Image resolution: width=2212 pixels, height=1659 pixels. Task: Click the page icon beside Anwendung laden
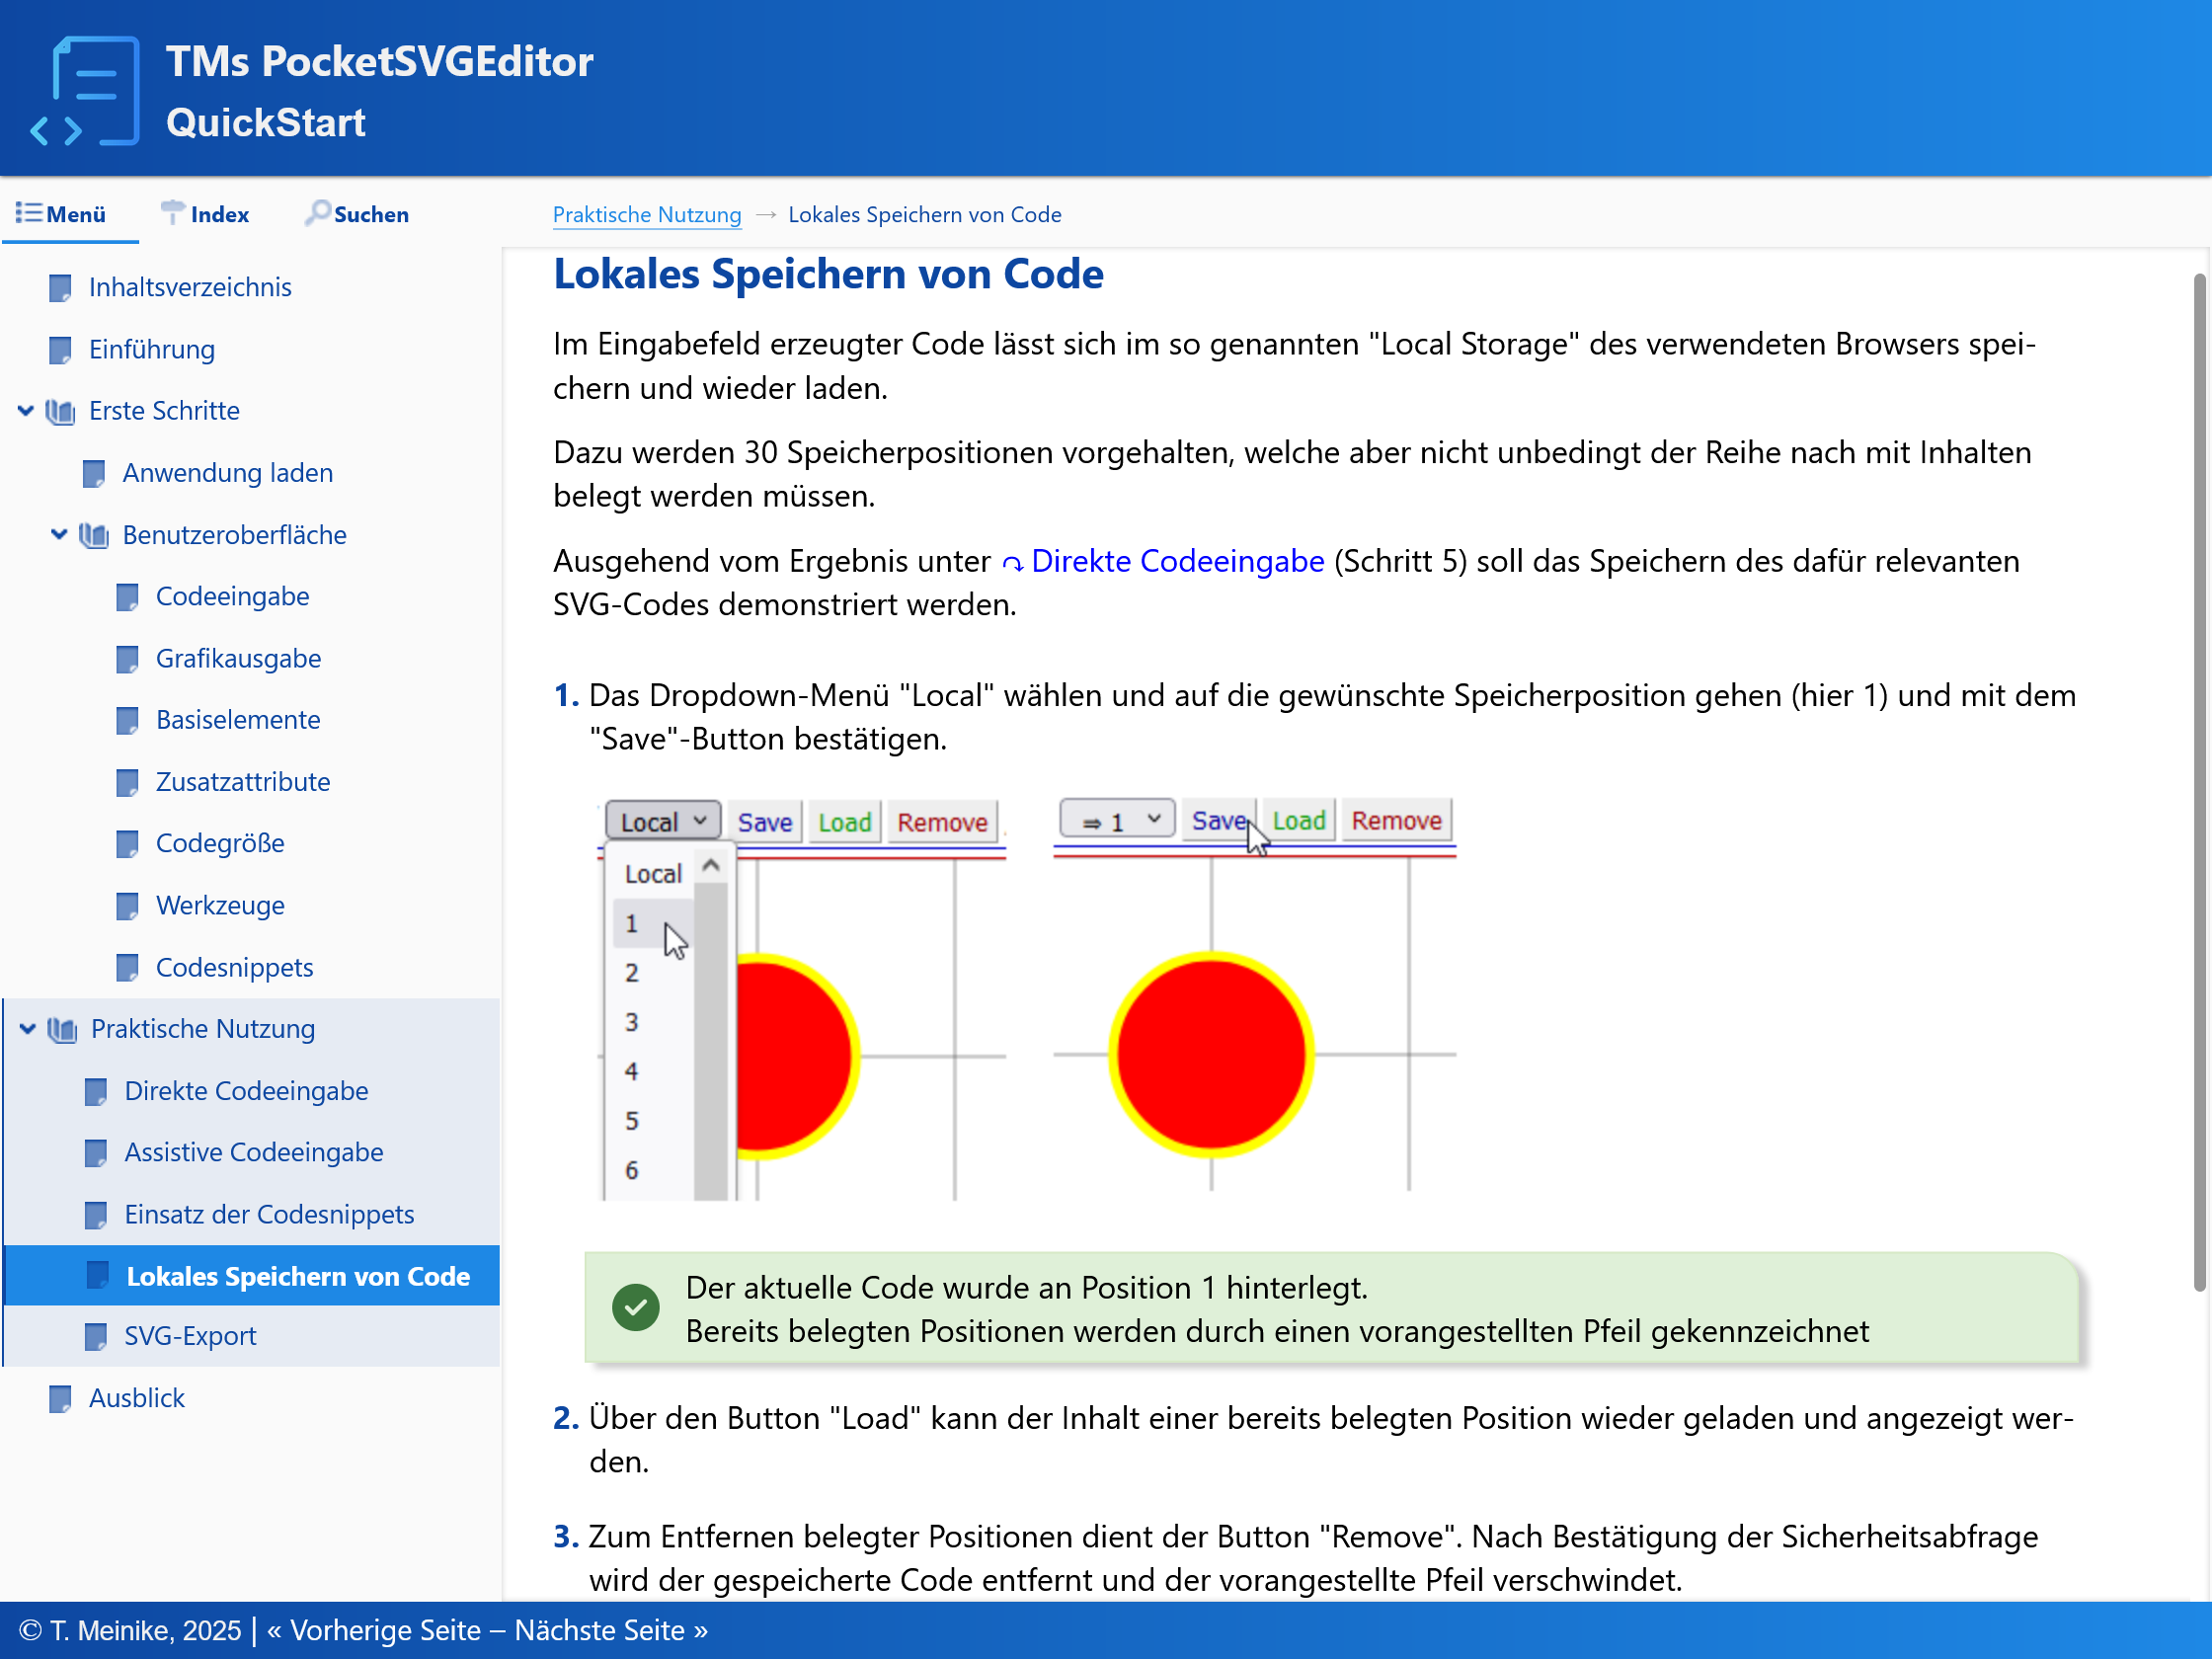click(x=94, y=473)
